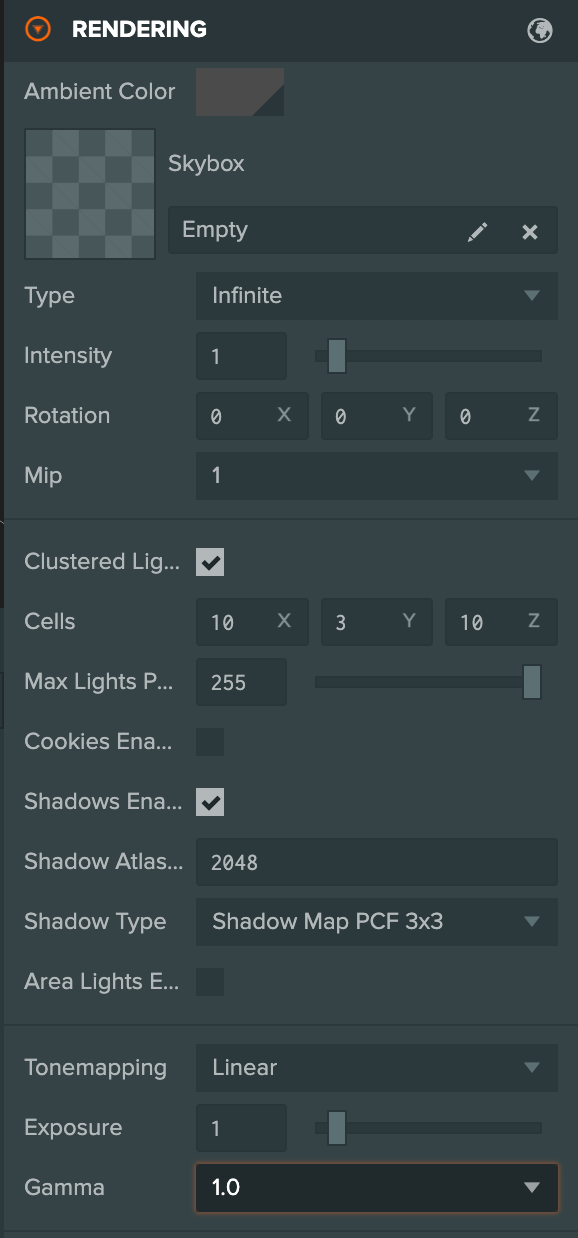Edit the Skybox asset with pencil icon

tap(478, 231)
